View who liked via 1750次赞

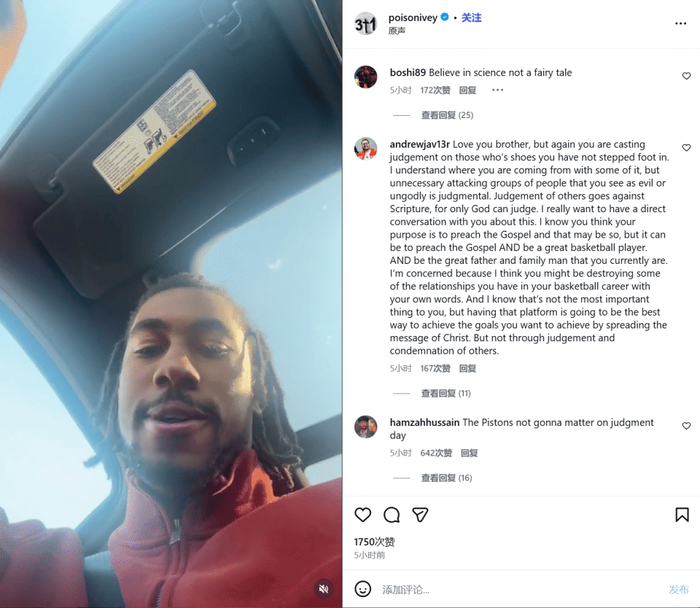(x=374, y=542)
